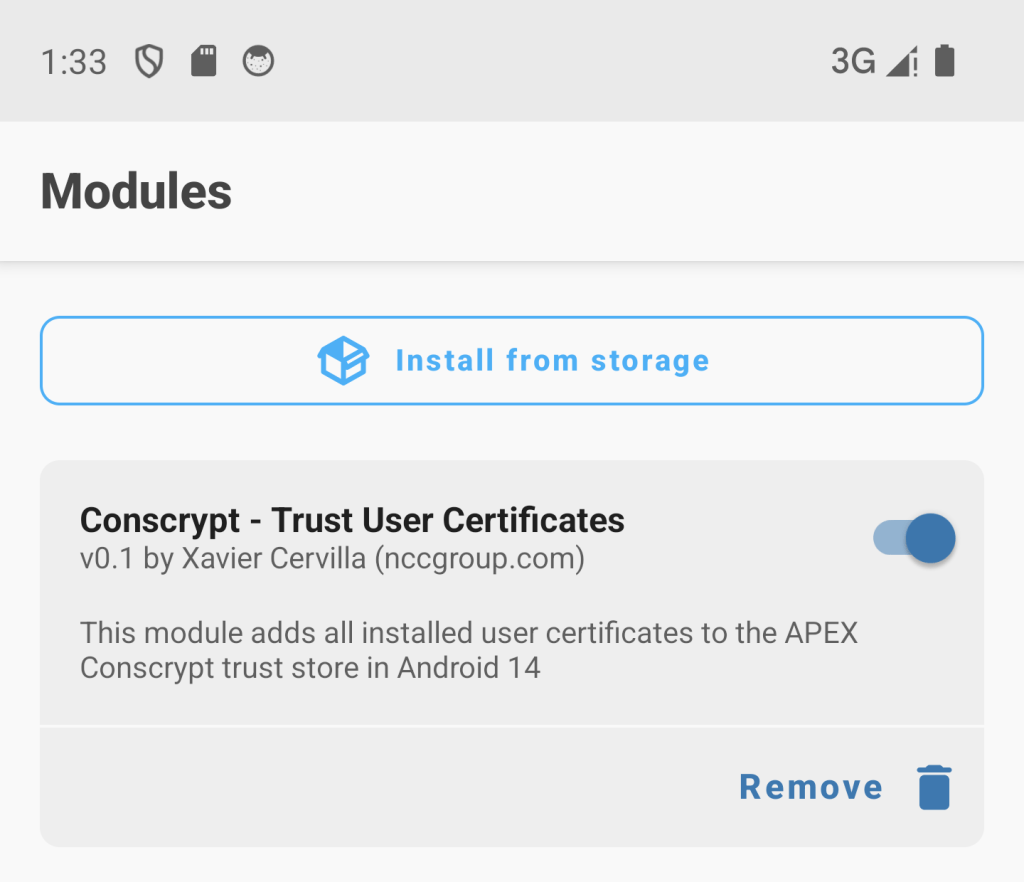Image resolution: width=1024 pixels, height=882 pixels.
Task: Tap the round face notification icon
Action: point(259,62)
